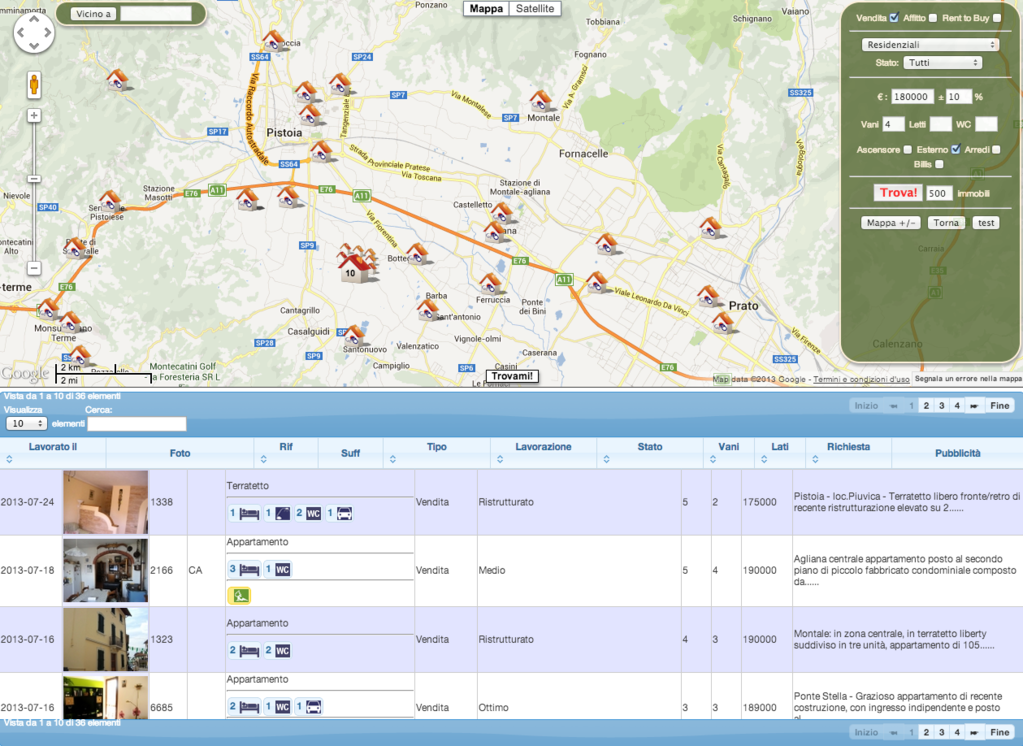
Task: Click the house marker next to Botte label
Action: (x=418, y=253)
